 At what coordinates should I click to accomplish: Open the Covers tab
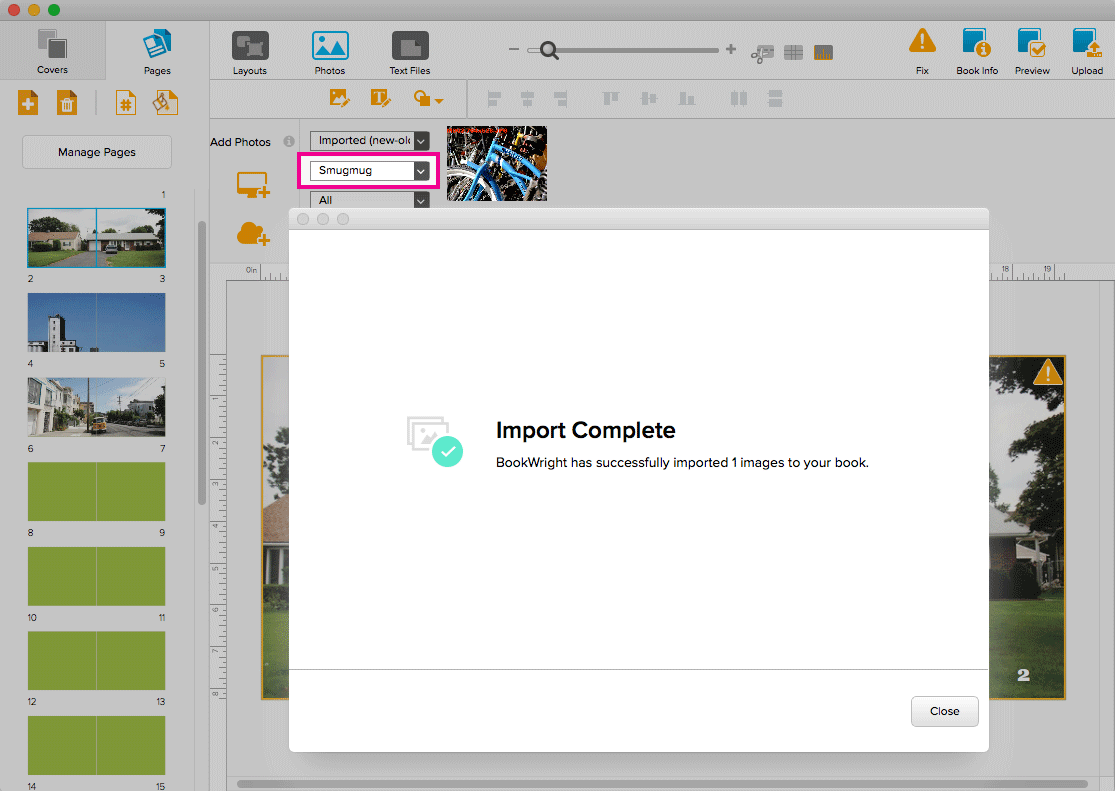pyautogui.click(x=52, y=51)
